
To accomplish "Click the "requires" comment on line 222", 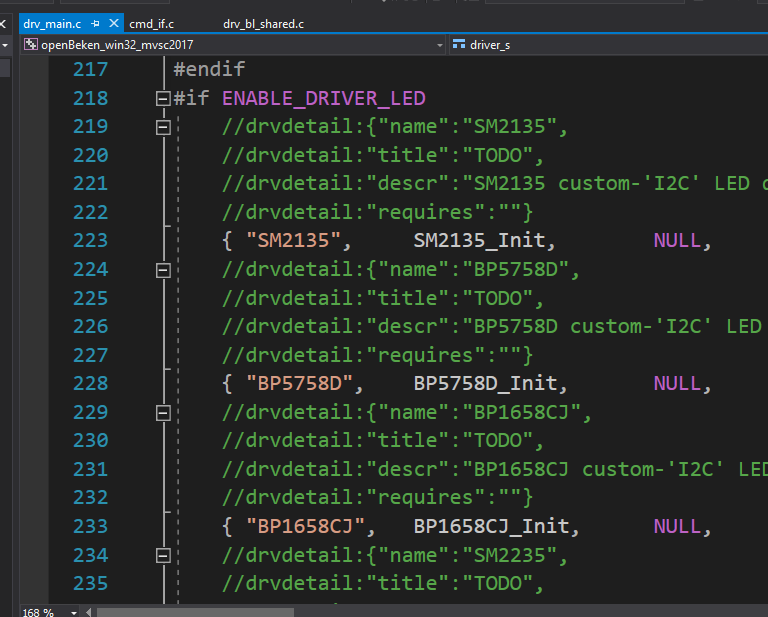I will (377, 213).
